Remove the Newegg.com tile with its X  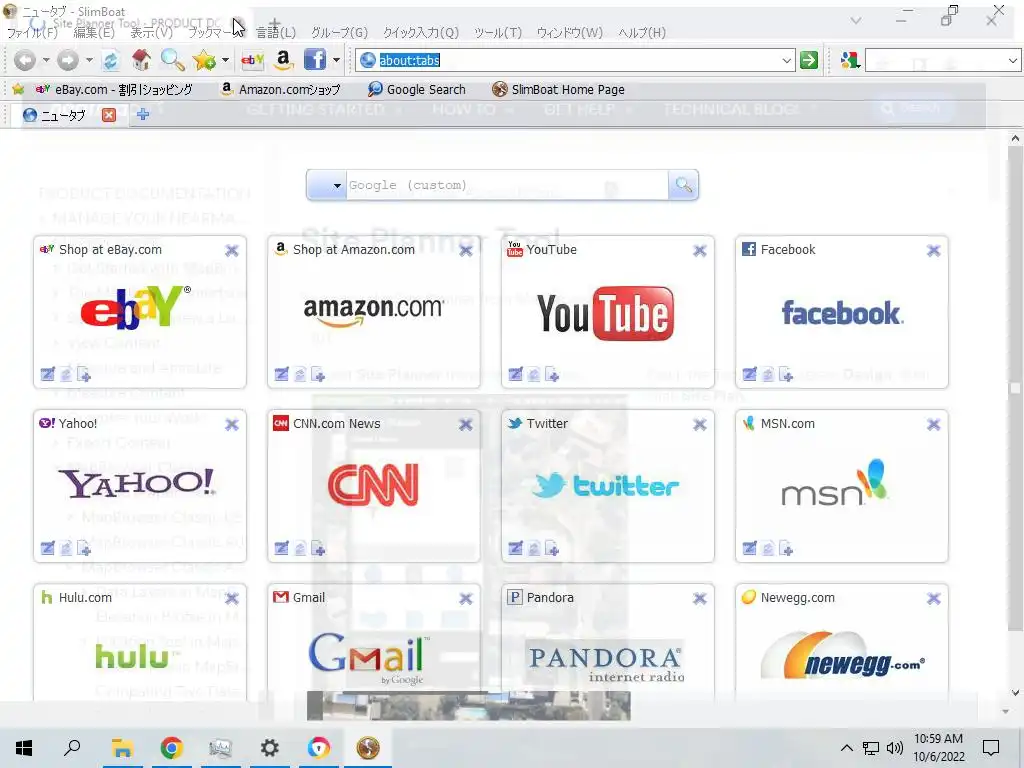934,599
